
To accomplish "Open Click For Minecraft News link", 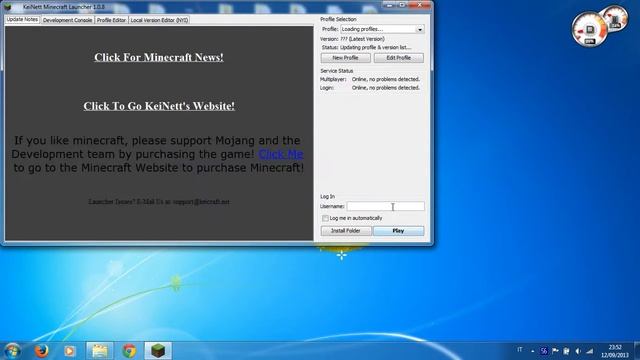I will point(159,57).
